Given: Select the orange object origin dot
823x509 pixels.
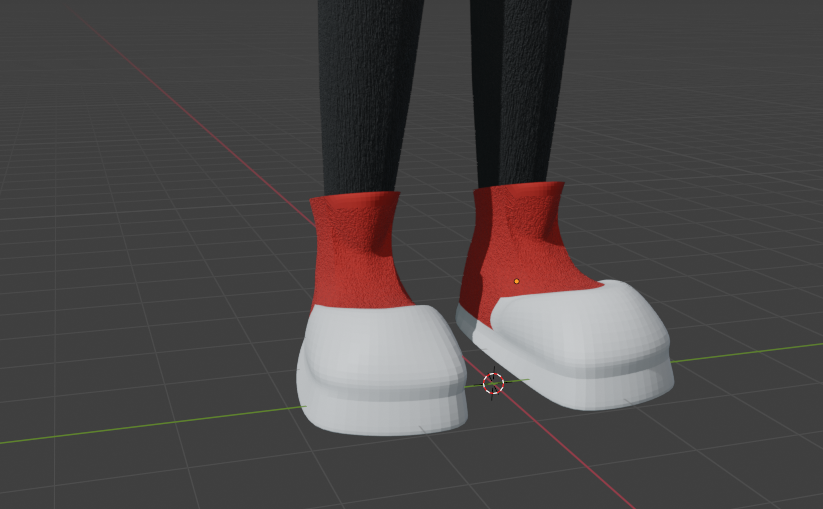Looking at the screenshot, I should point(516,281).
